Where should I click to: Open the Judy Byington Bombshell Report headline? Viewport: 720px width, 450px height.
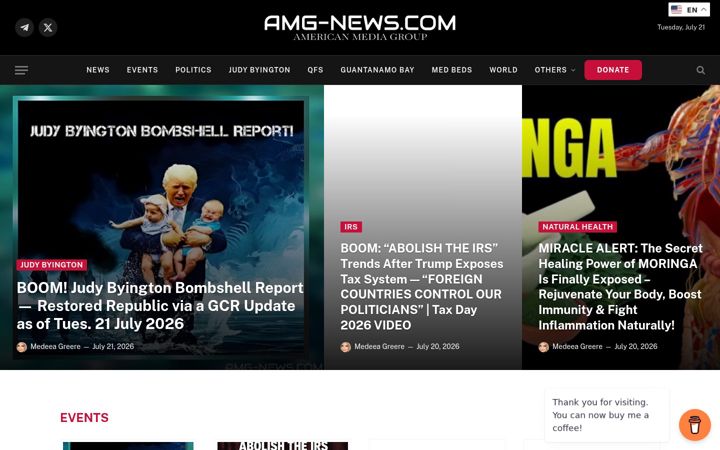tap(160, 306)
